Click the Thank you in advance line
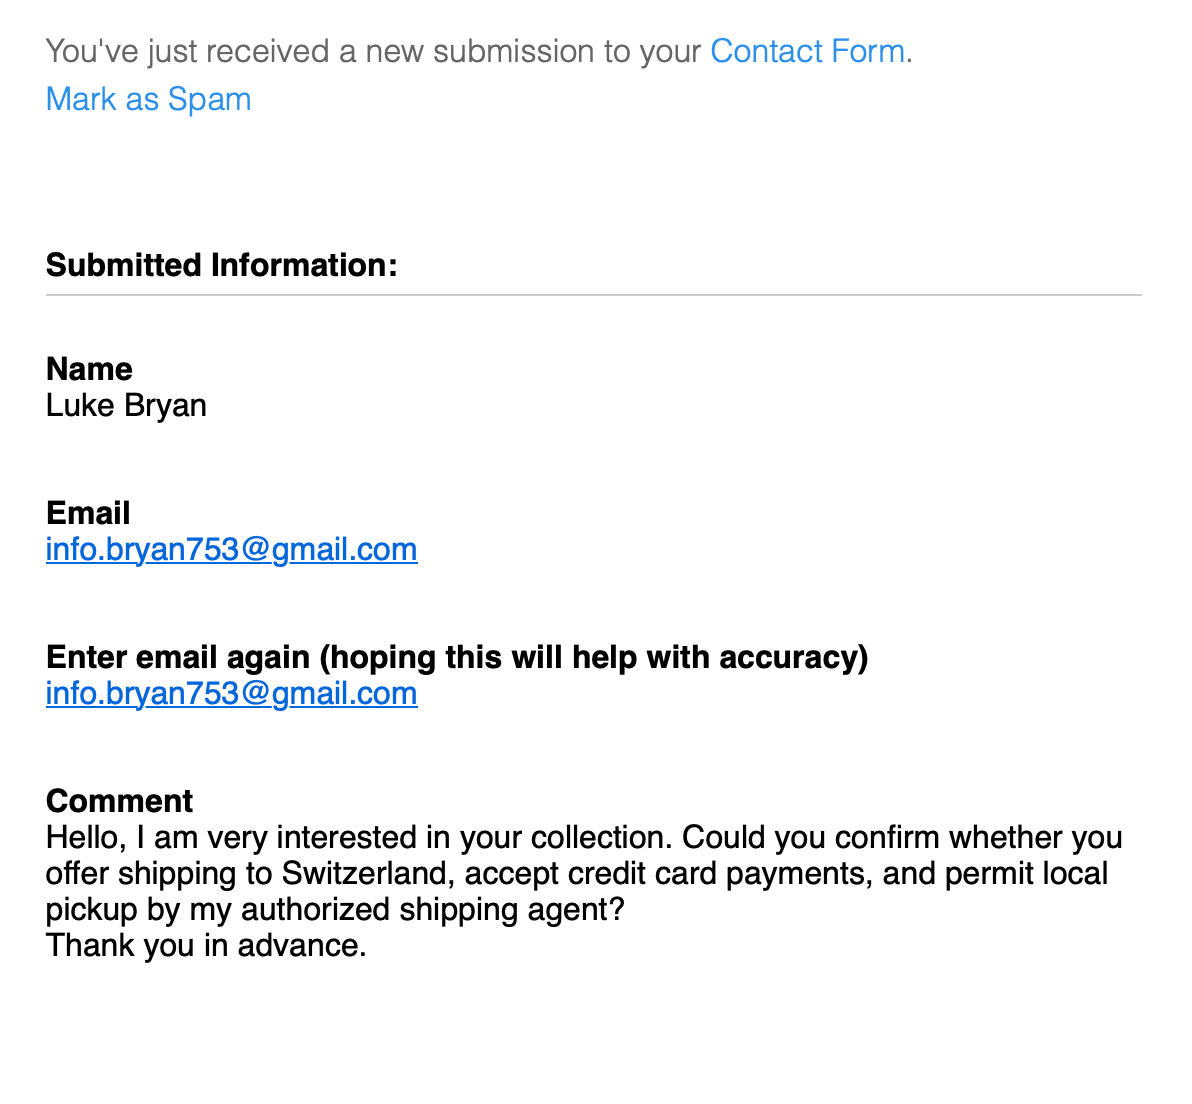The image size is (1192, 1104). (x=206, y=945)
